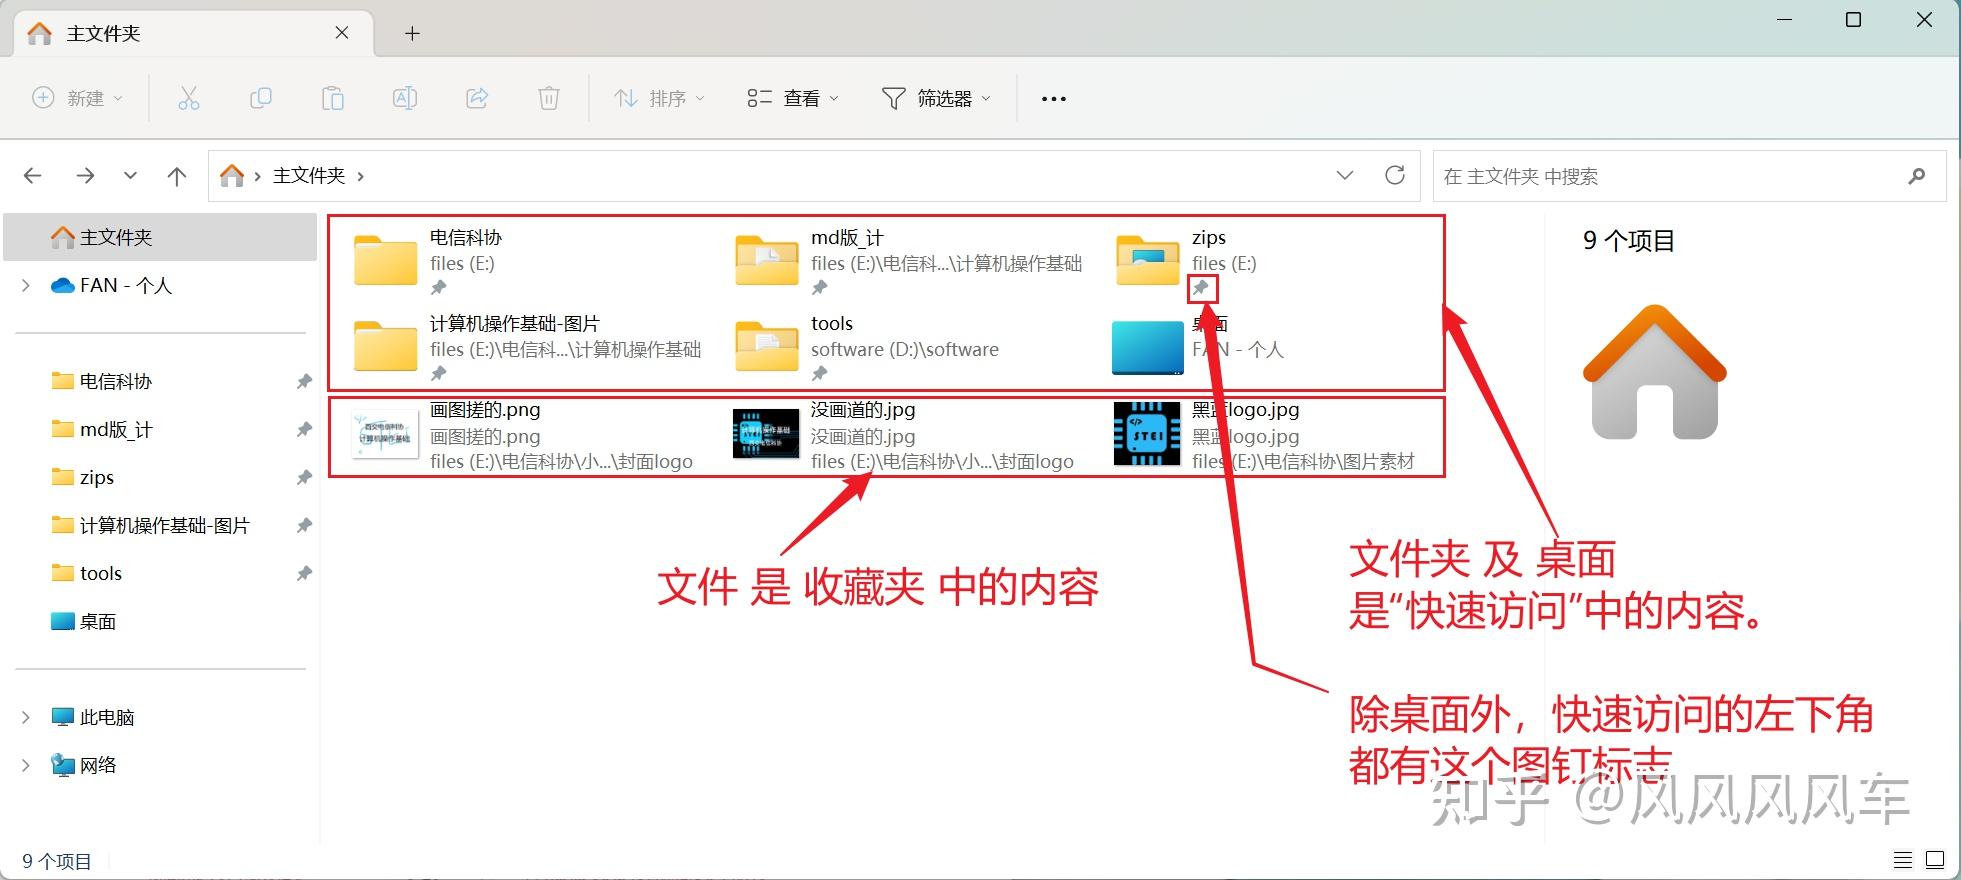Add a new tab with plus button
The width and height of the screenshot is (1961, 880).
click(412, 33)
